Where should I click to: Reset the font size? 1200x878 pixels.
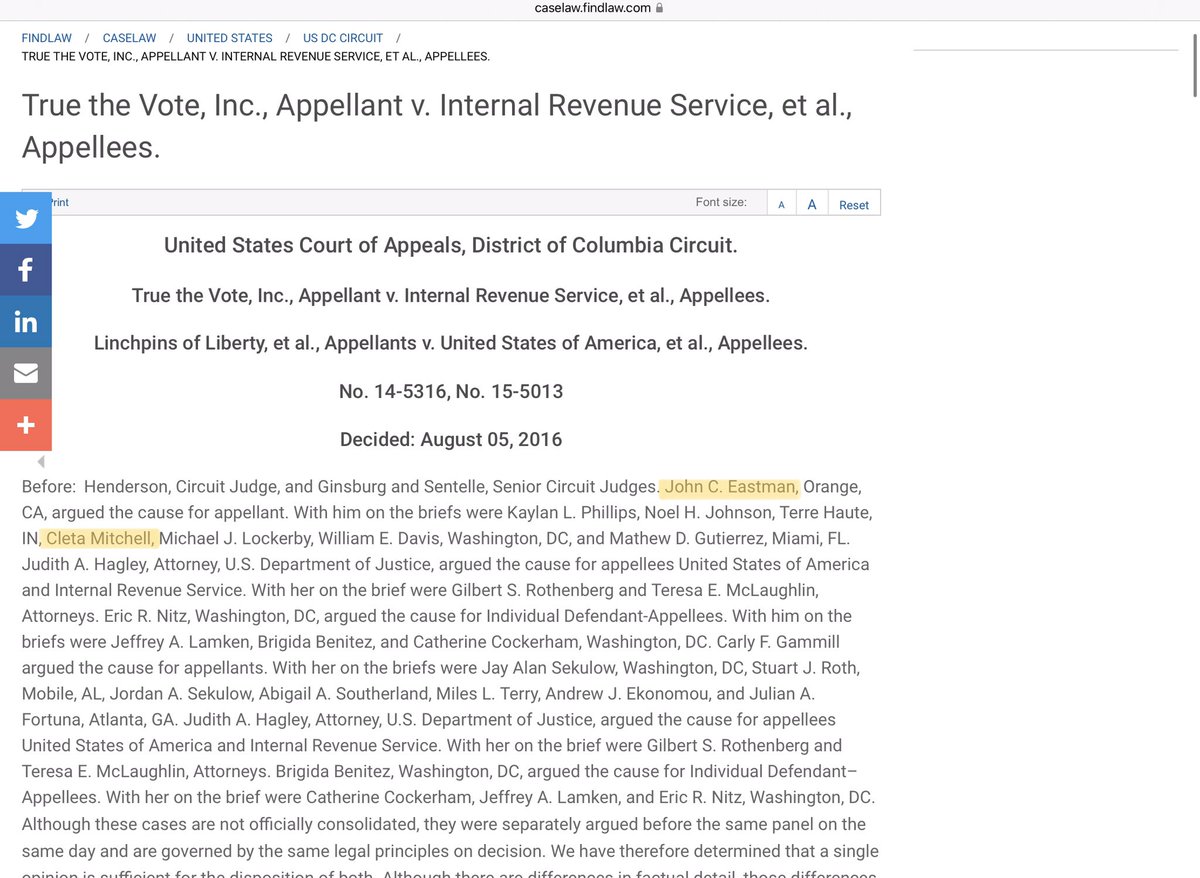tap(854, 205)
